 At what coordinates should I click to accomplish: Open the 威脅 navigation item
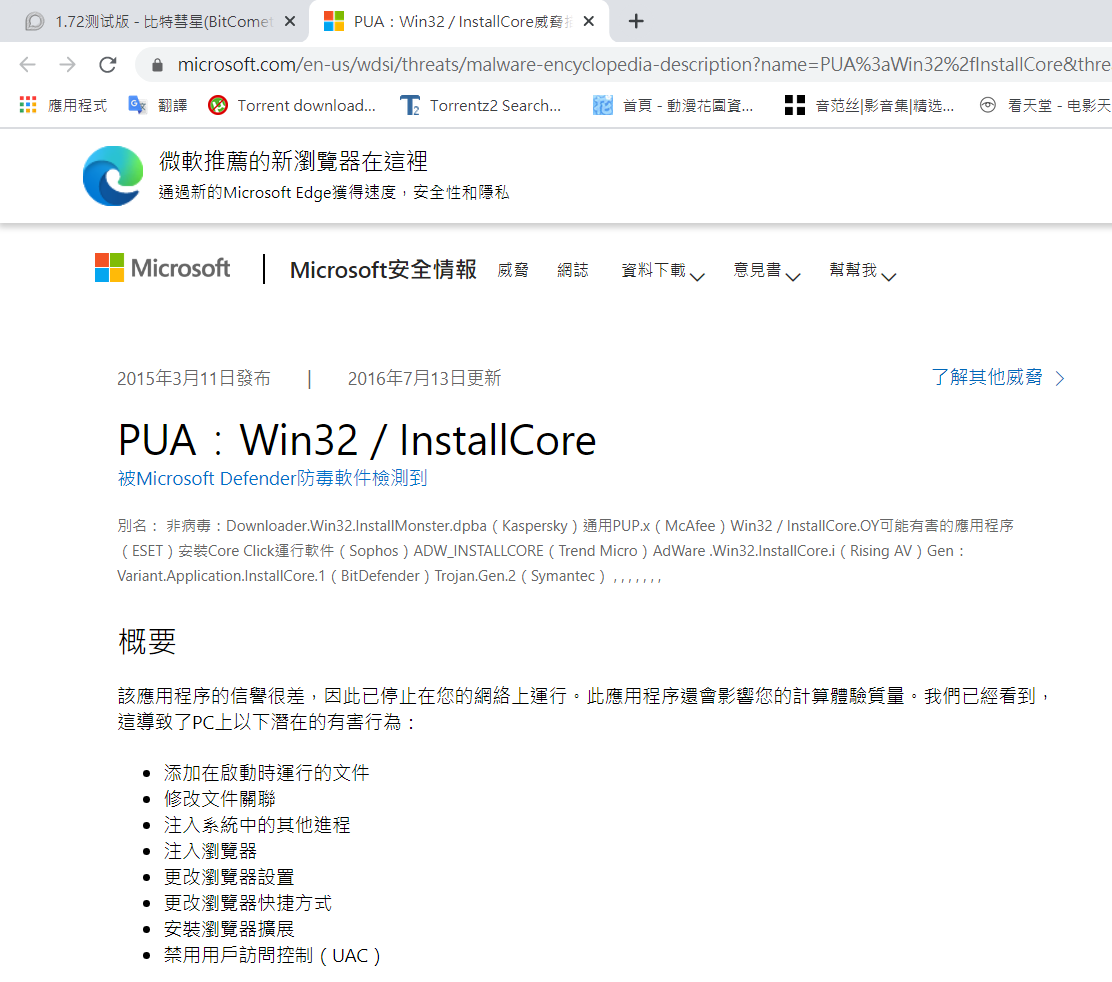513,270
